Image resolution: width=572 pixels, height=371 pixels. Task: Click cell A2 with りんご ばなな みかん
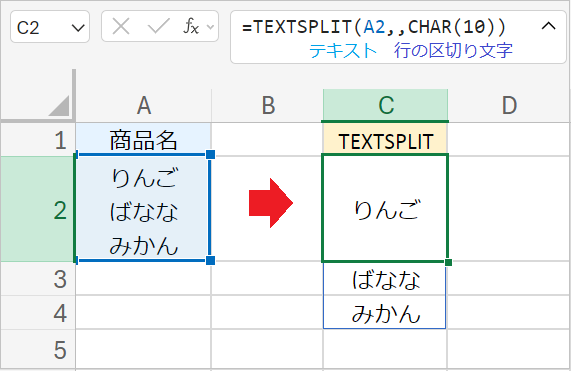point(143,209)
